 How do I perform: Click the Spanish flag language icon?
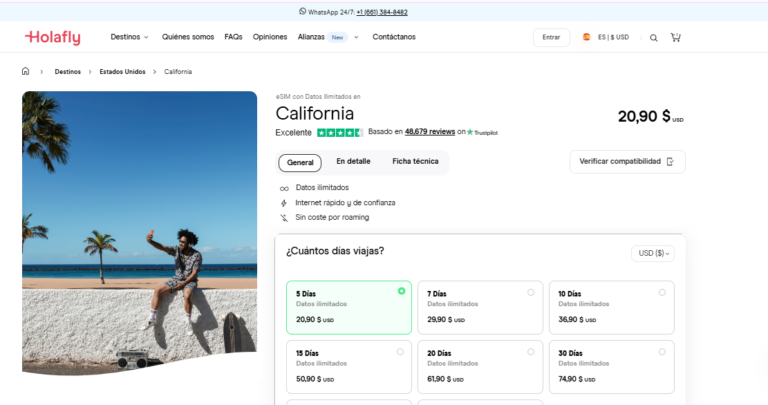coord(587,37)
